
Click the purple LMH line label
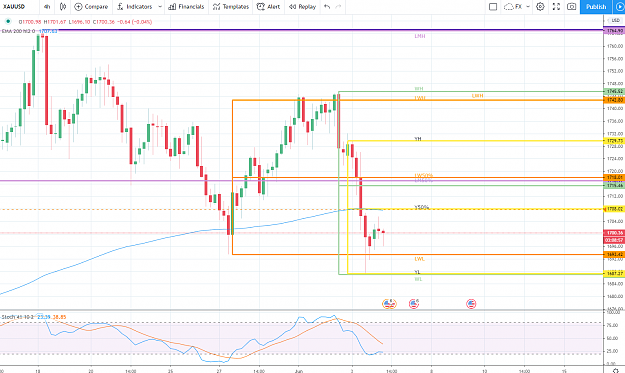coord(420,36)
